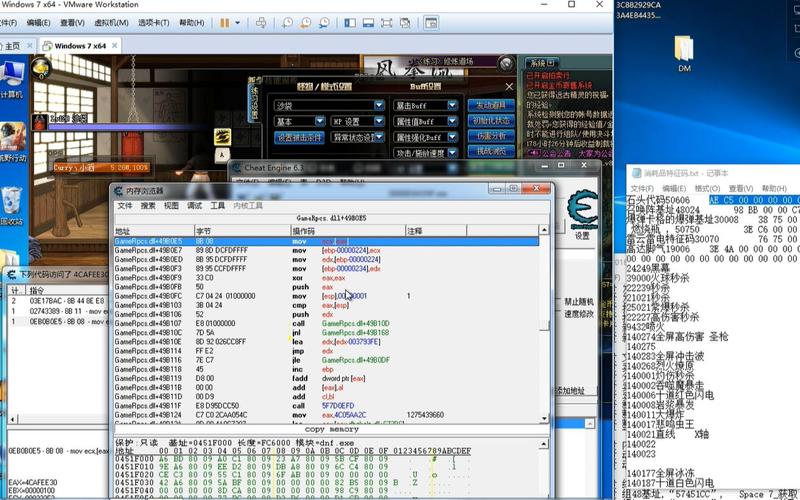The width and height of the screenshot is (800, 500).
Task: Click the yellow skill icon in the game
Action: 222,136
